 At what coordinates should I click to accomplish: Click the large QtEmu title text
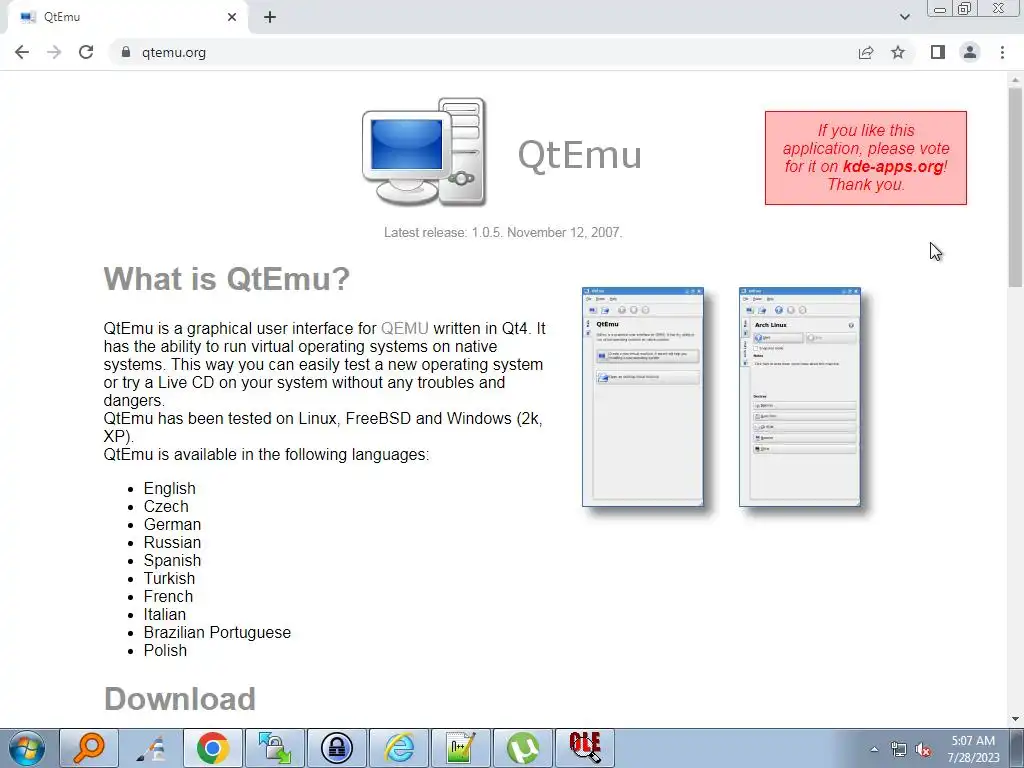(579, 155)
